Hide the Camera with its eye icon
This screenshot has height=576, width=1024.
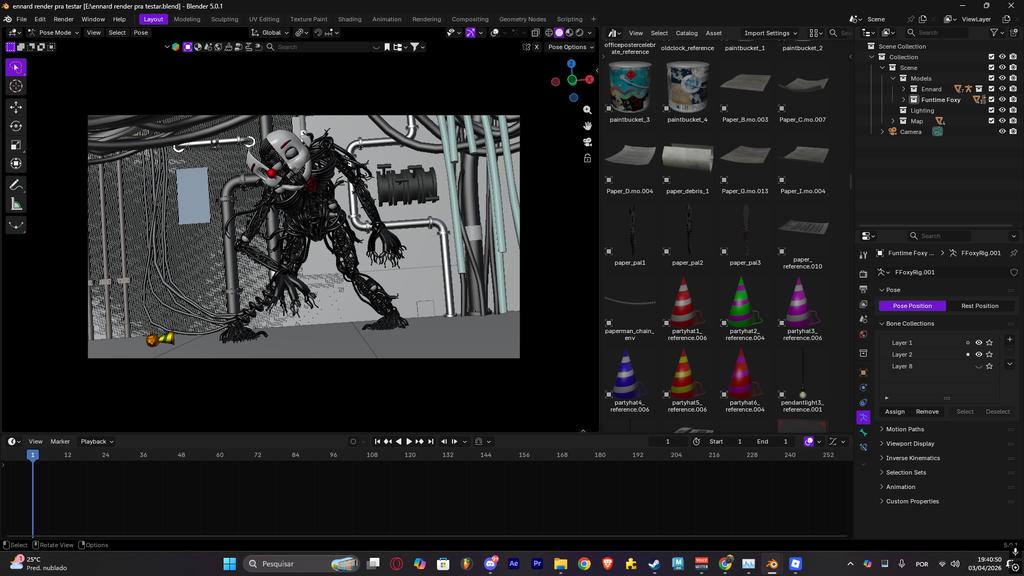click(x=1002, y=131)
